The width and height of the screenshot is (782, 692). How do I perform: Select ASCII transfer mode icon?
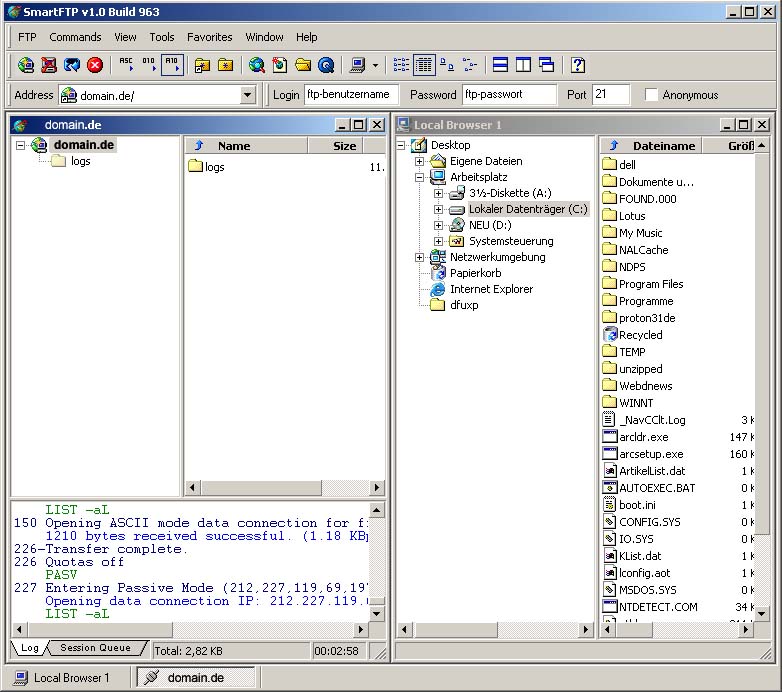(x=126, y=65)
